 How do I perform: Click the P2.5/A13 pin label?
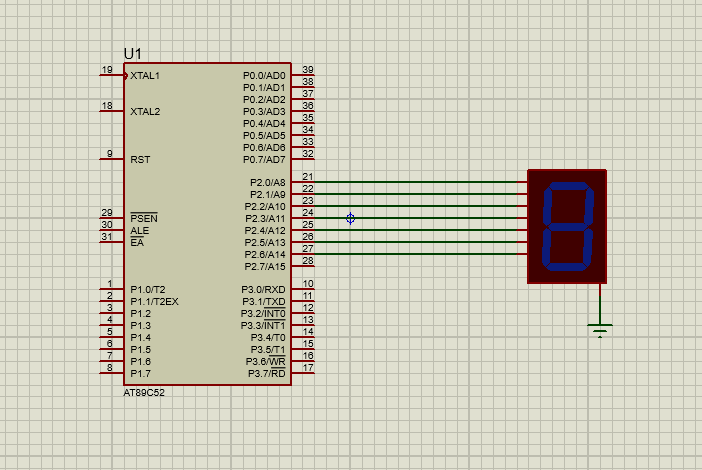pyautogui.click(x=265, y=243)
